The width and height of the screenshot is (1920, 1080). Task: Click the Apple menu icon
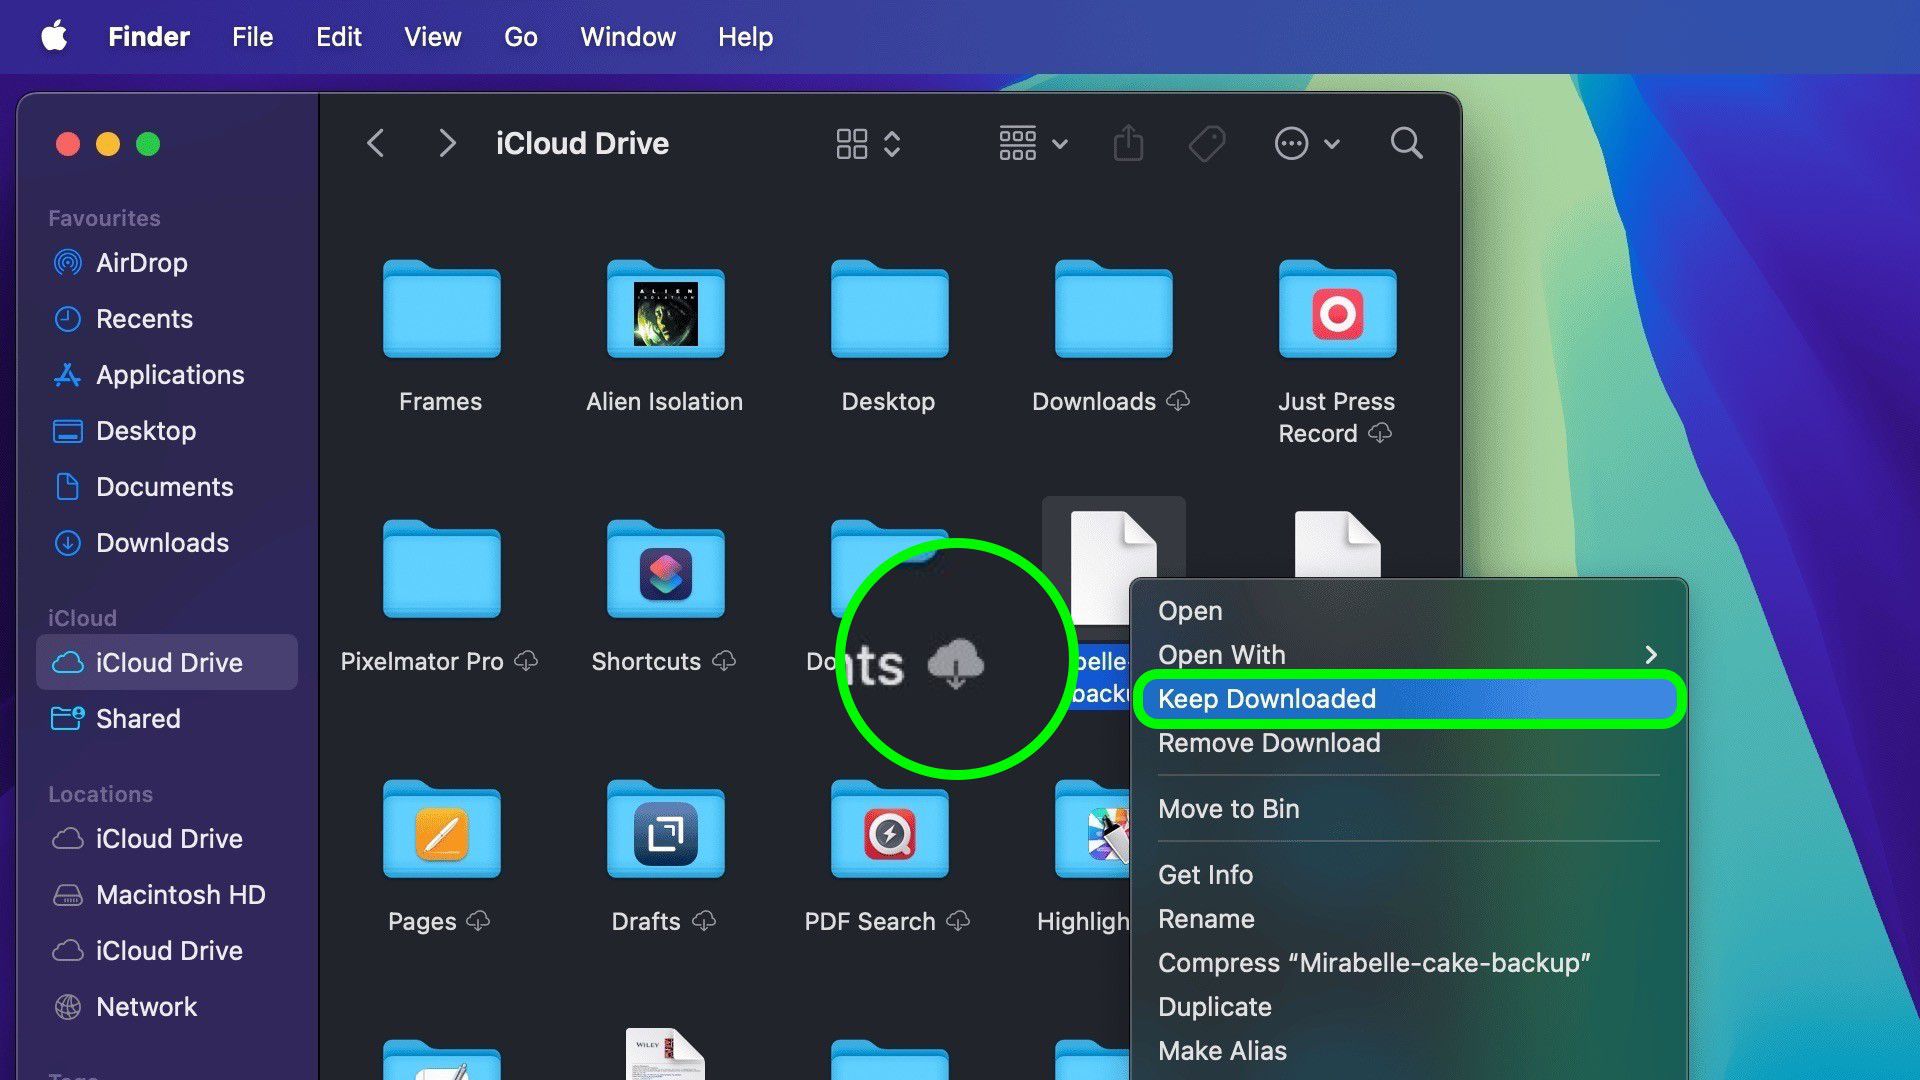point(55,37)
